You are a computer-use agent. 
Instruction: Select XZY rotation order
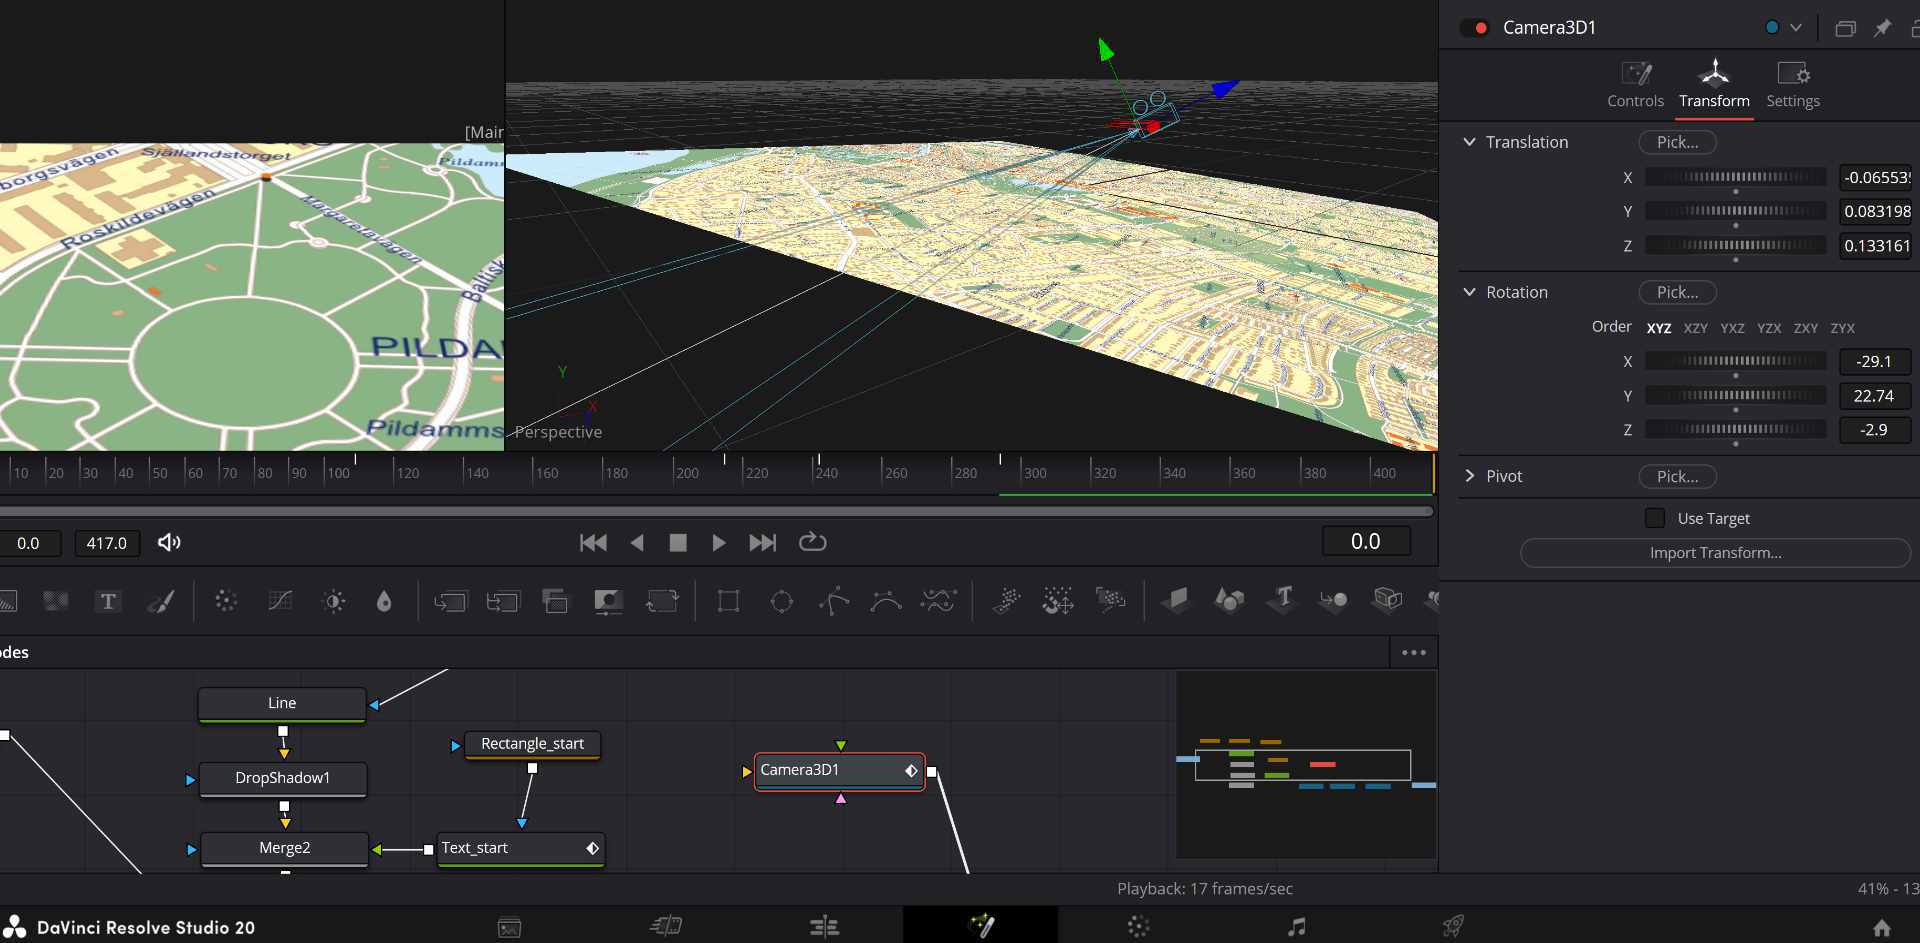point(1696,328)
